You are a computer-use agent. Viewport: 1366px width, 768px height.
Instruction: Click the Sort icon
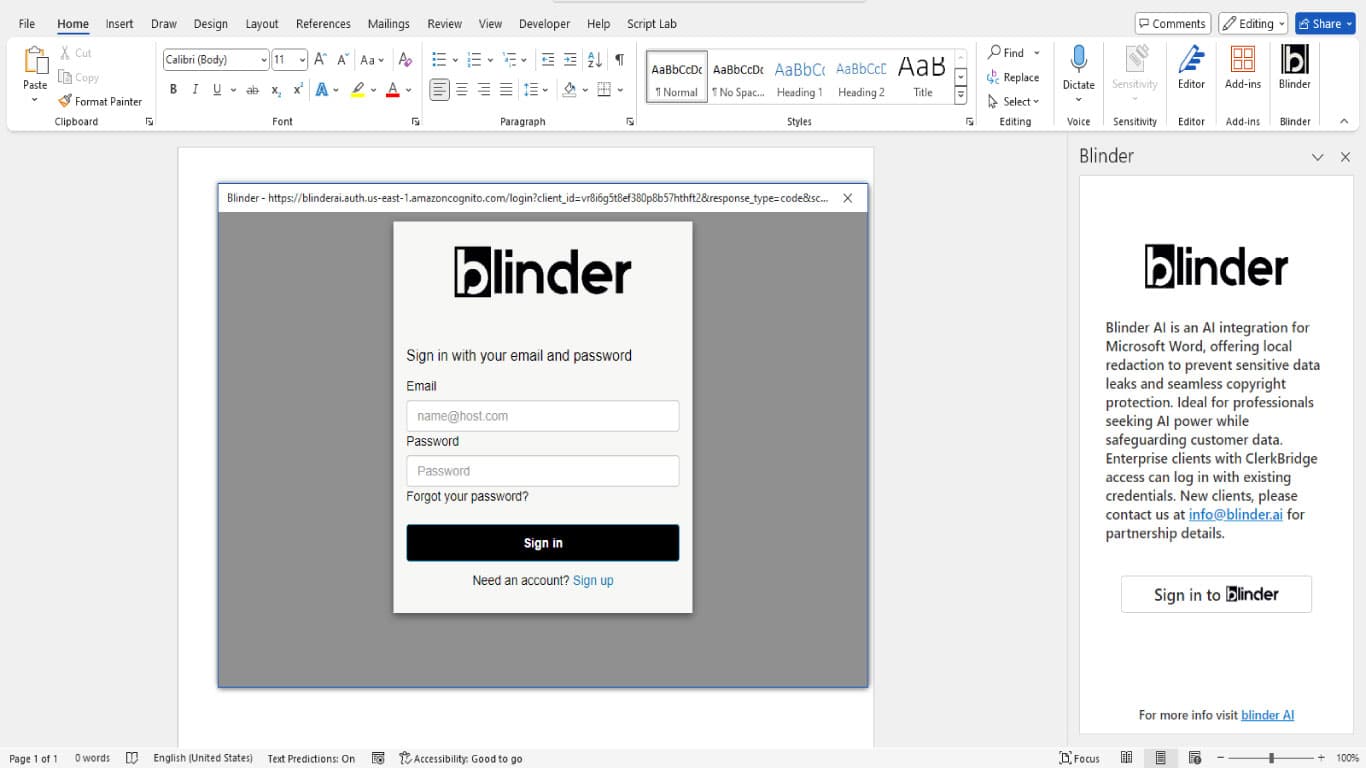[x=595, y=60]
